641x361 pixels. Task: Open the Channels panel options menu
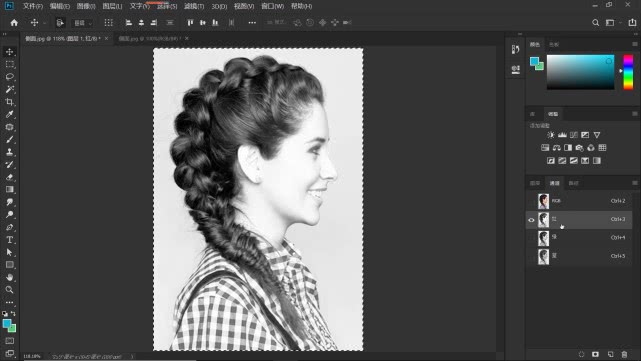click(634, 183)
